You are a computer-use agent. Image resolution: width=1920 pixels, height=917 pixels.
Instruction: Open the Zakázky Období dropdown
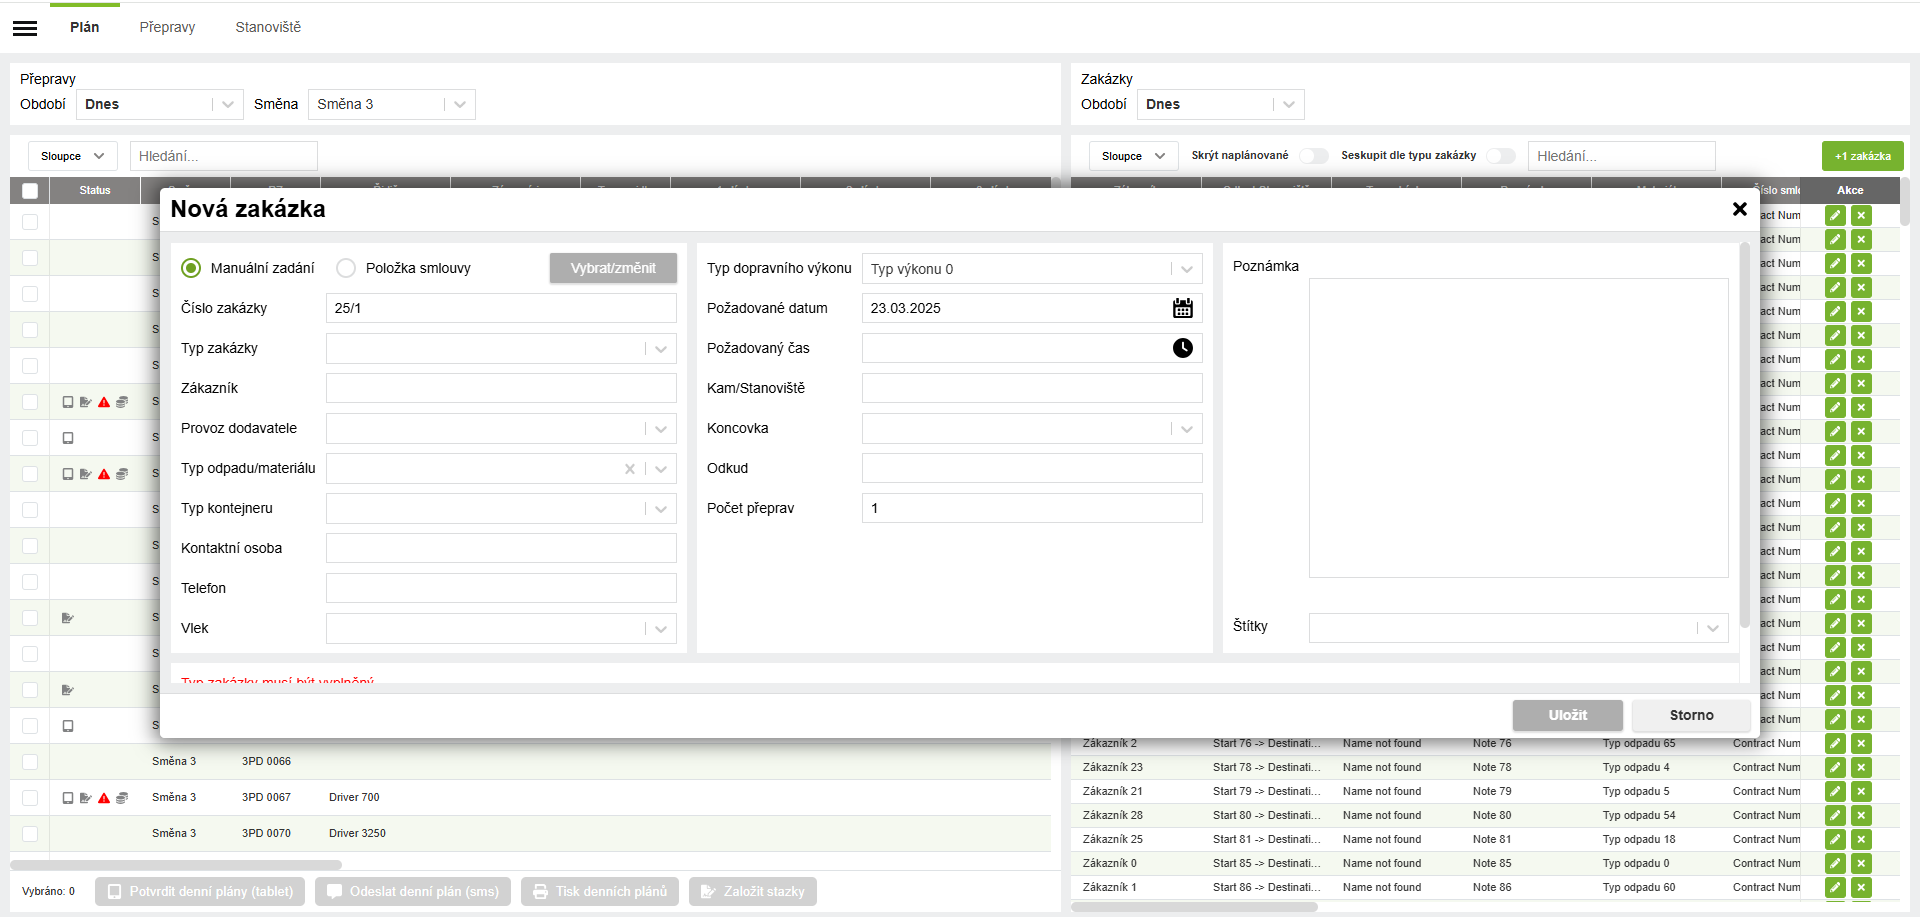point(1221,104)
